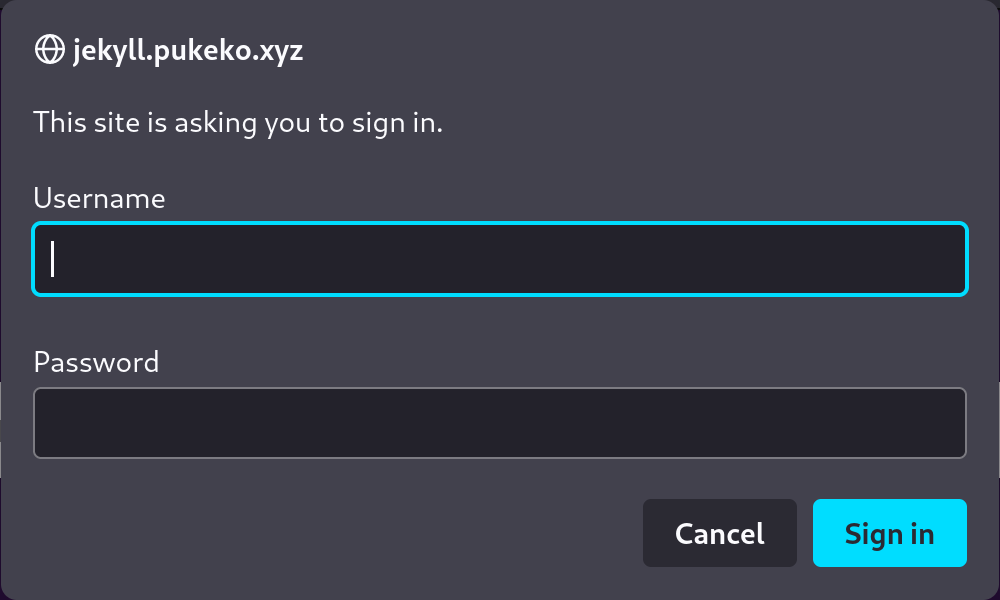Submit credentials using Sign in
1000x600 pixels.
(x=889, y=533)
